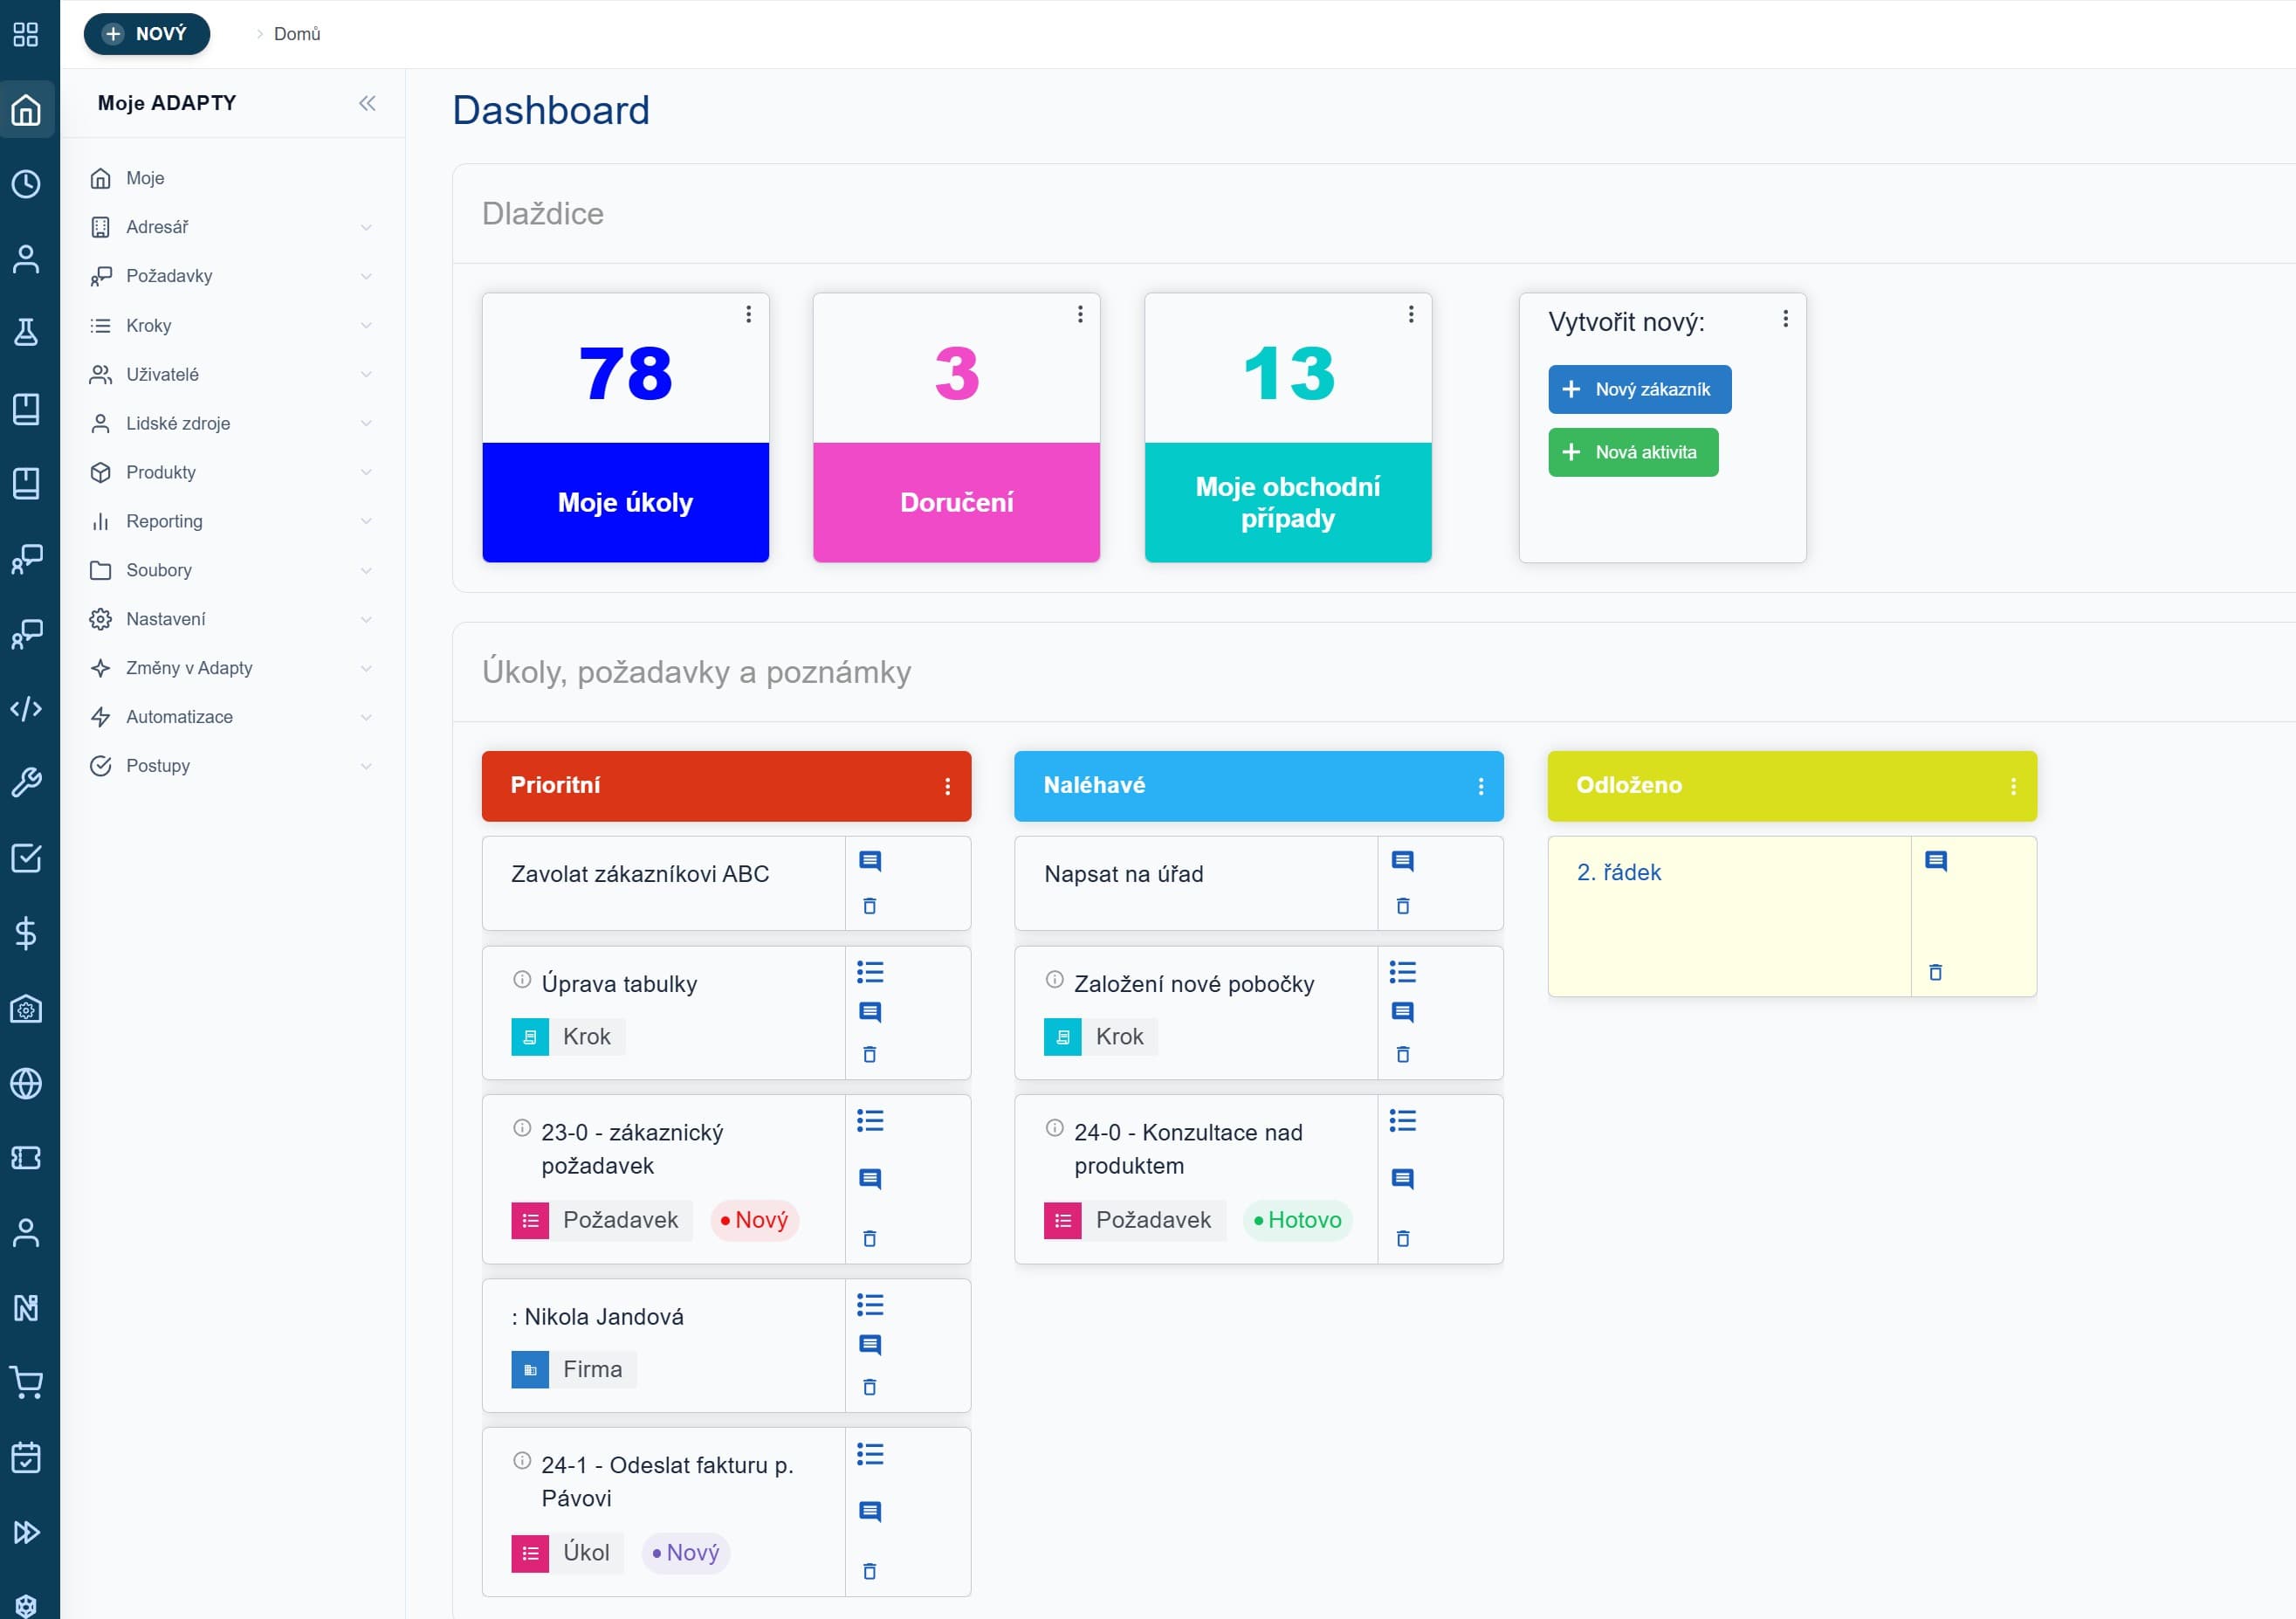
Task: Click the fast-forward icon in the rail
Action: tap(26, 1533)
